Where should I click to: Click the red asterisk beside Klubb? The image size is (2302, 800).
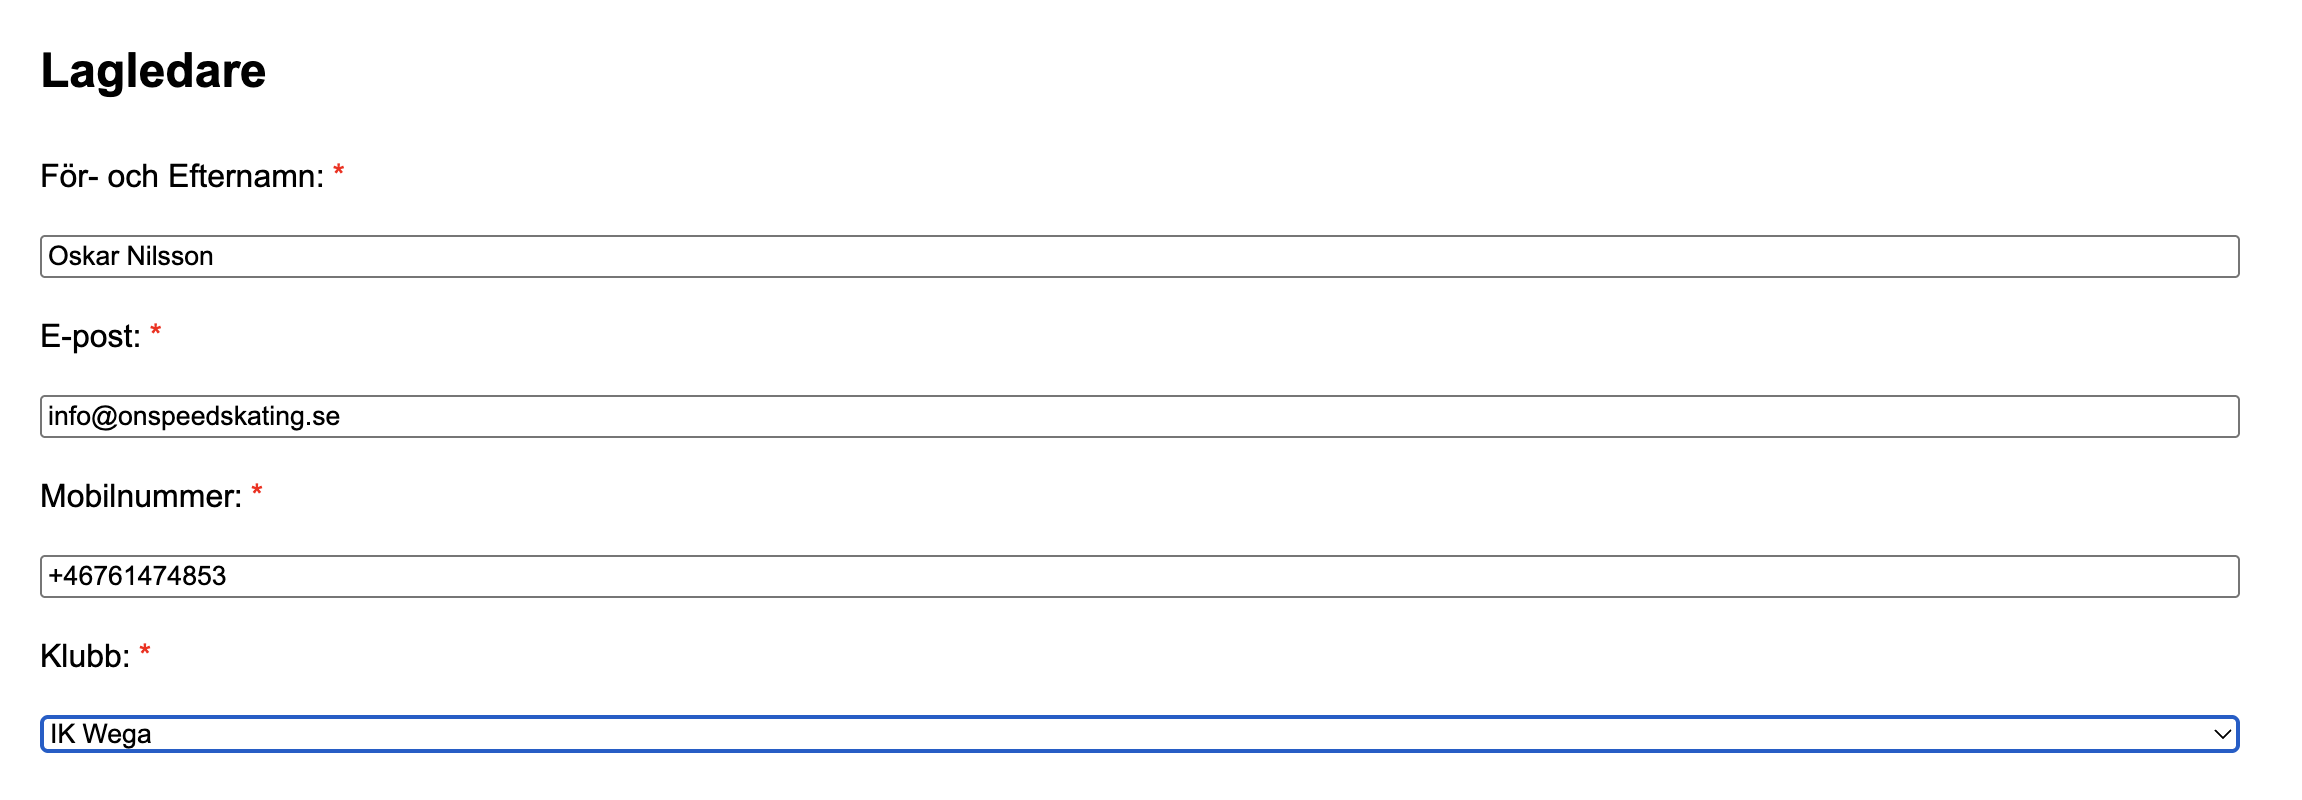pos(145,652)
